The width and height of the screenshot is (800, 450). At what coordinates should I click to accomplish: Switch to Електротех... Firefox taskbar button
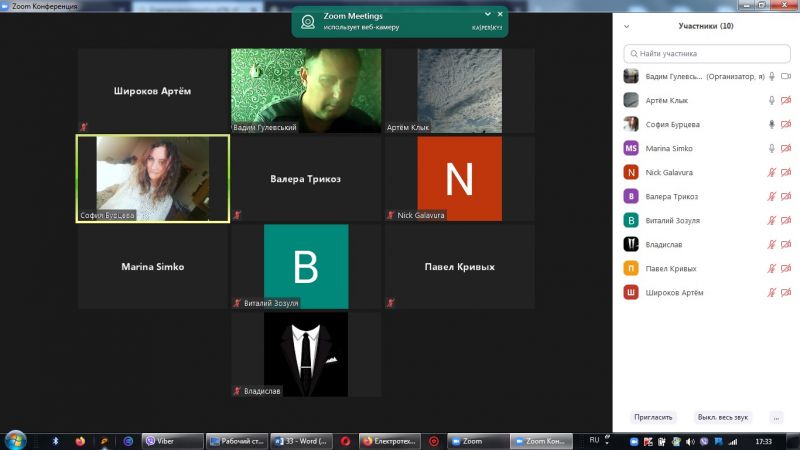(x=390, y=441)
